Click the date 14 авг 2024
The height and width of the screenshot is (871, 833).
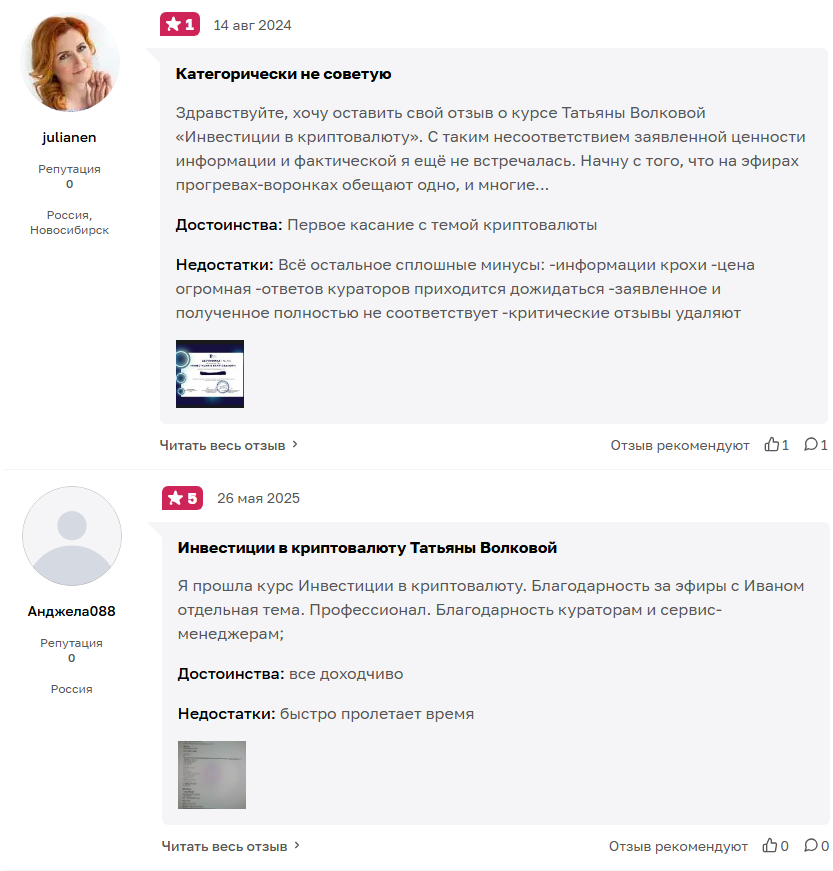coord(252,26)
